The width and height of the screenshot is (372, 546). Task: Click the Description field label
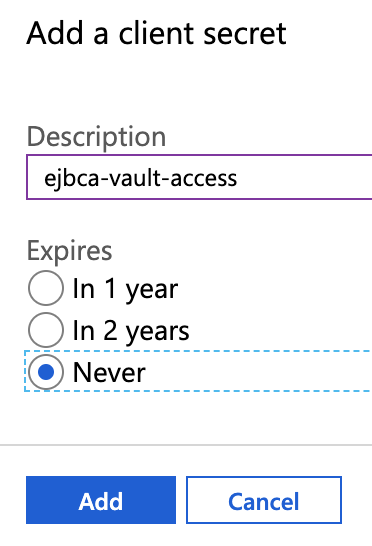click(x=96, y=138)
